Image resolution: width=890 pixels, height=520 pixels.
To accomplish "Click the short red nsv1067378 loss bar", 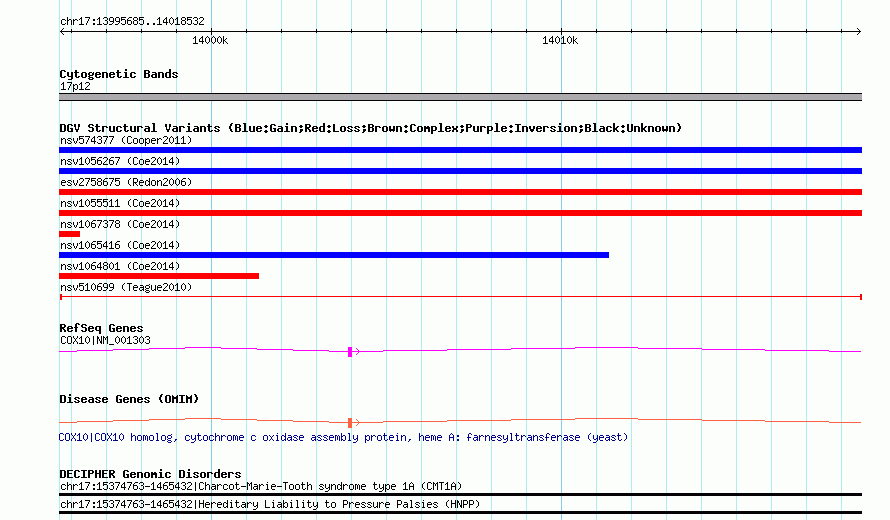I will tap(69, 234).
